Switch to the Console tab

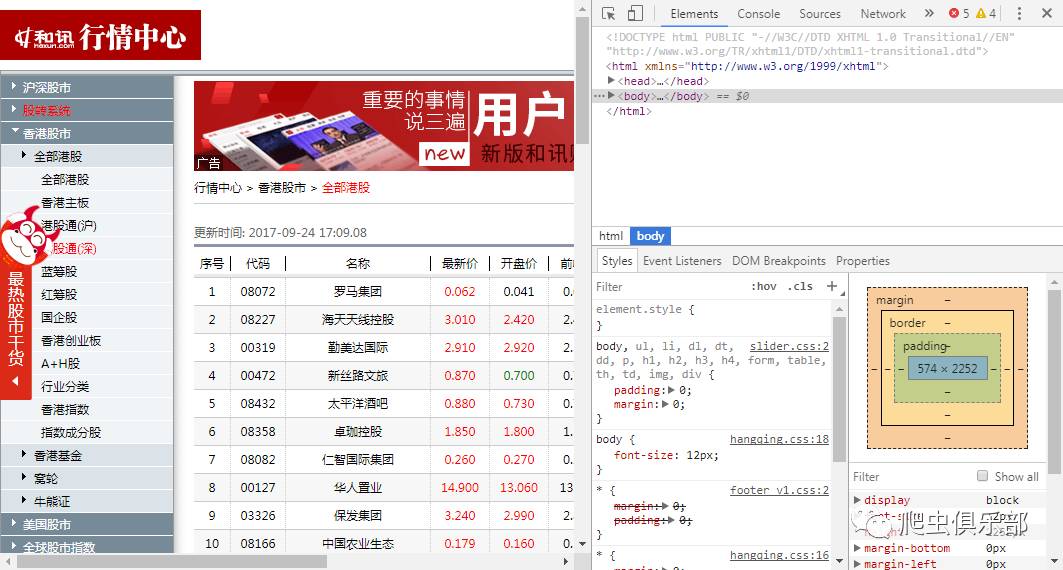[758, 14]
